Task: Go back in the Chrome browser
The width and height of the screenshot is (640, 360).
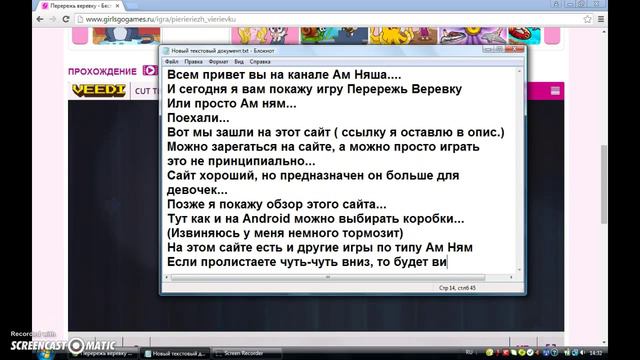Action: [x=40, y=19]
